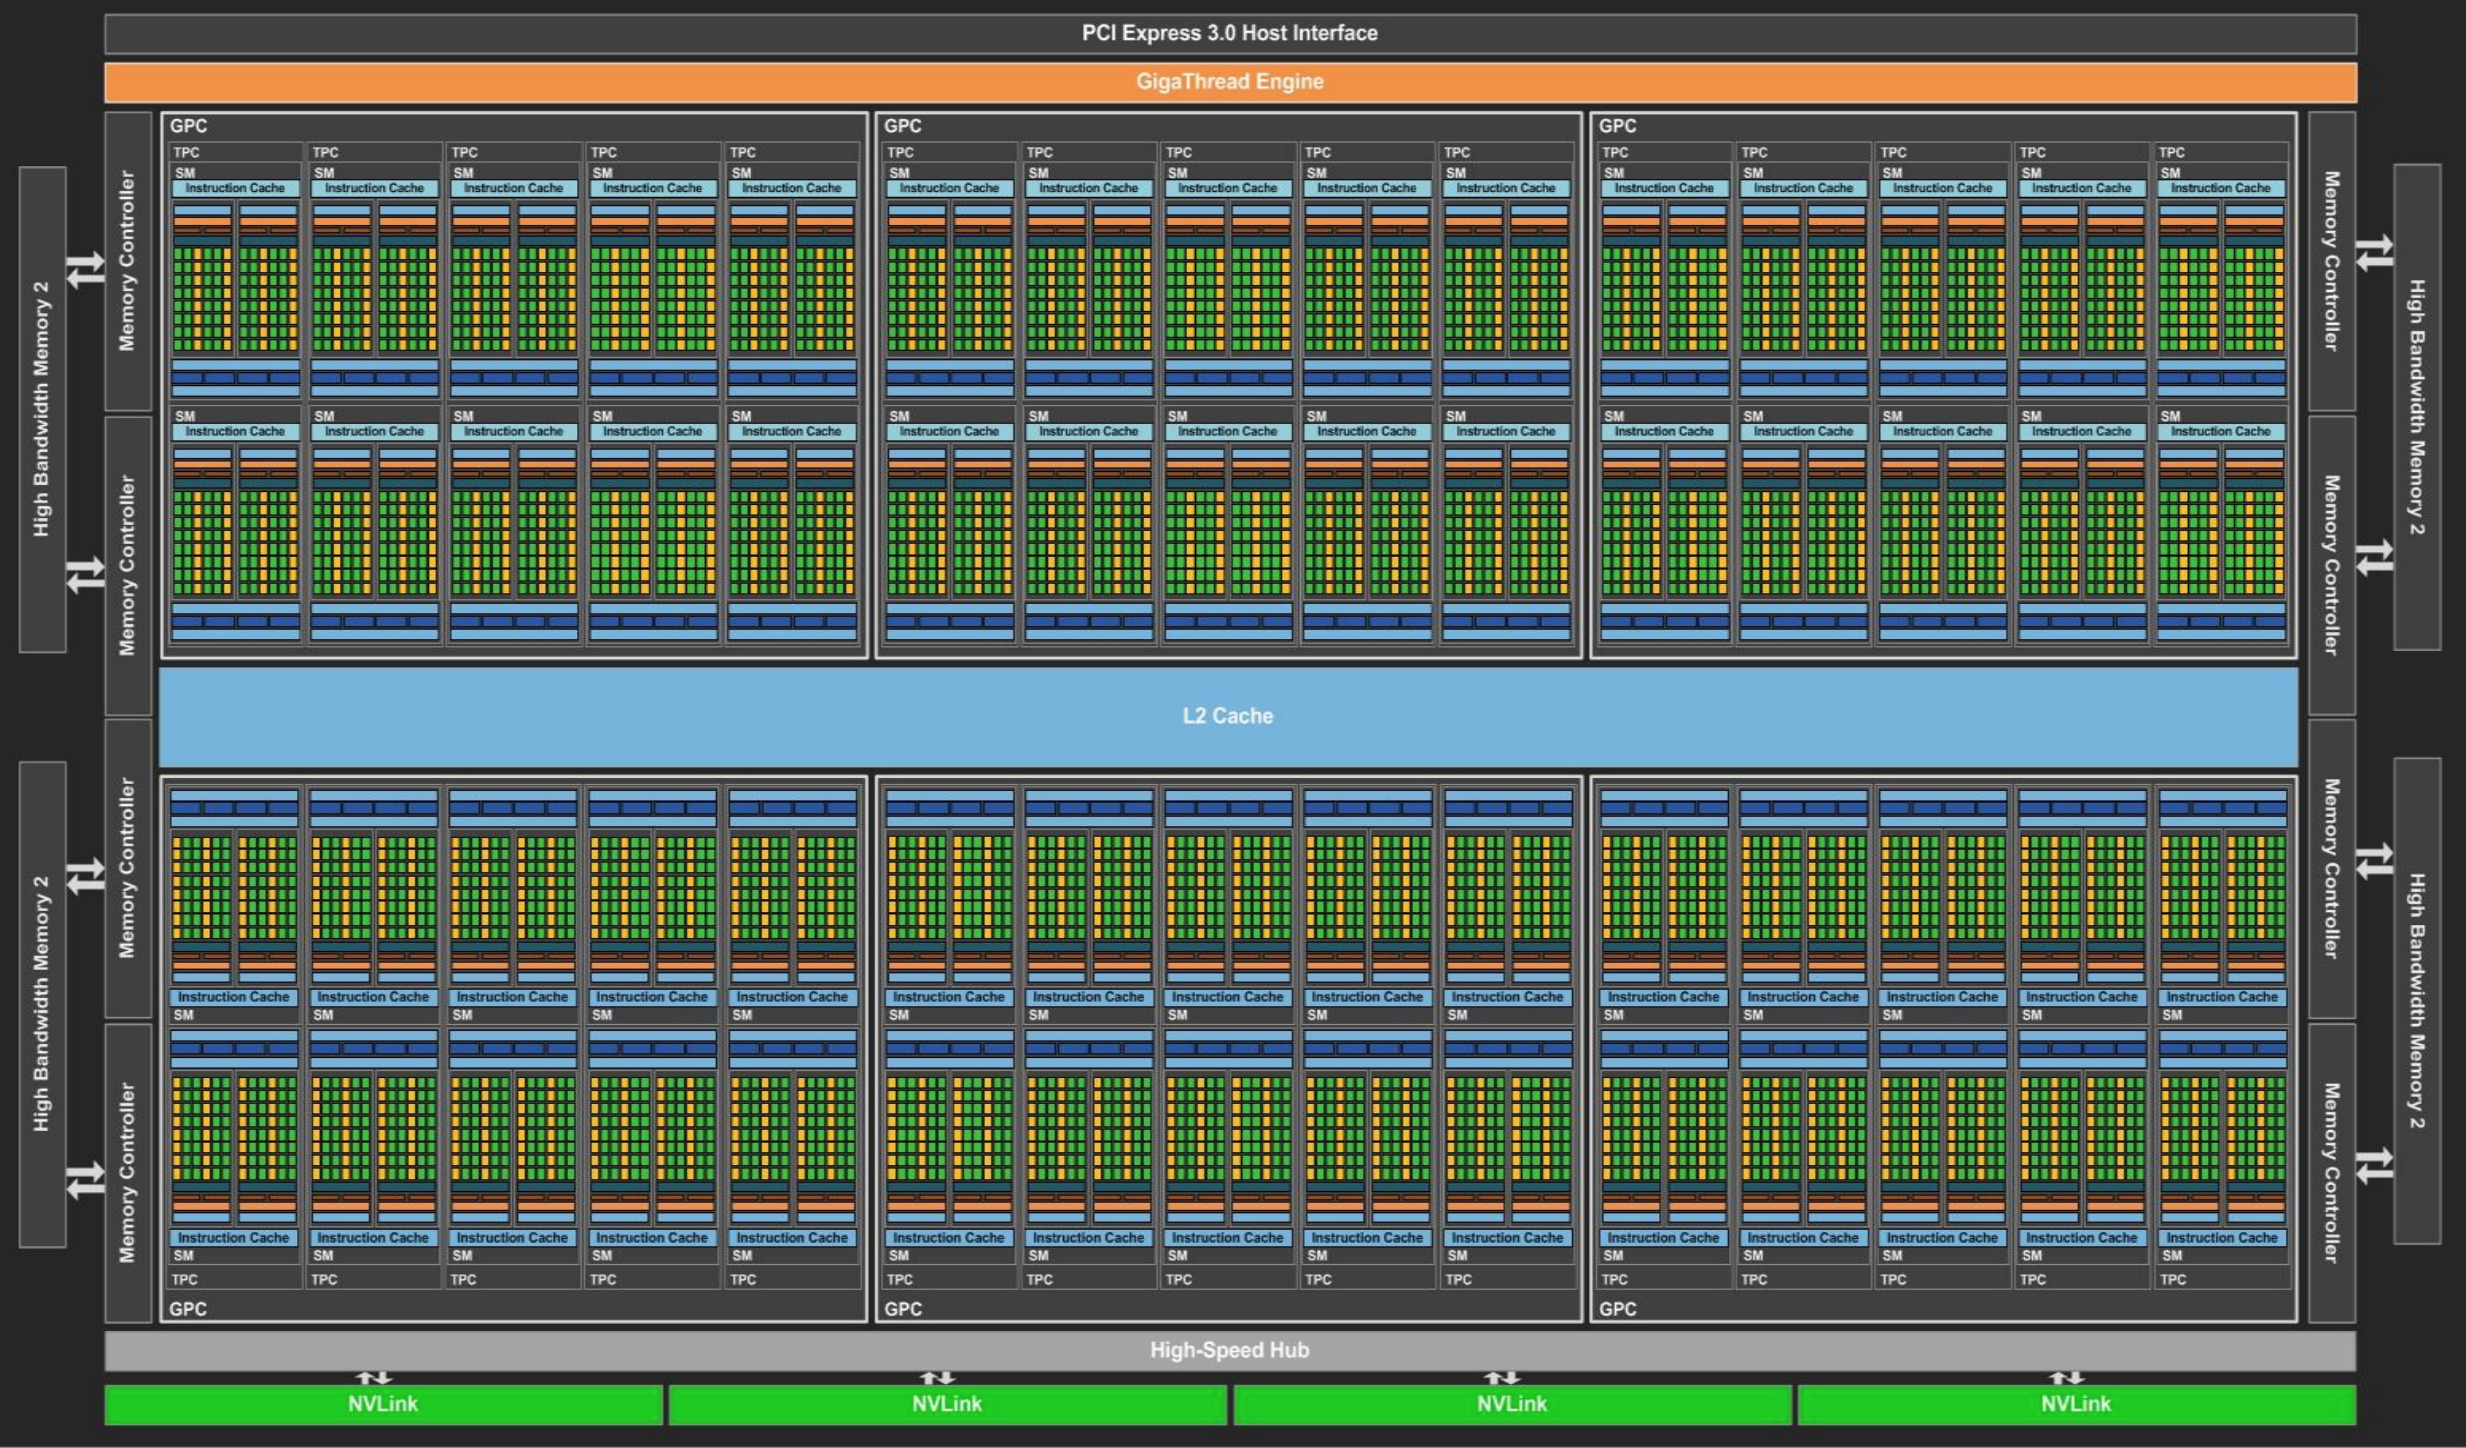Viewport: 2466px width, 1448px height.
Task: Click third Memory Controller on right side
Action: [x=2332, y=868]
